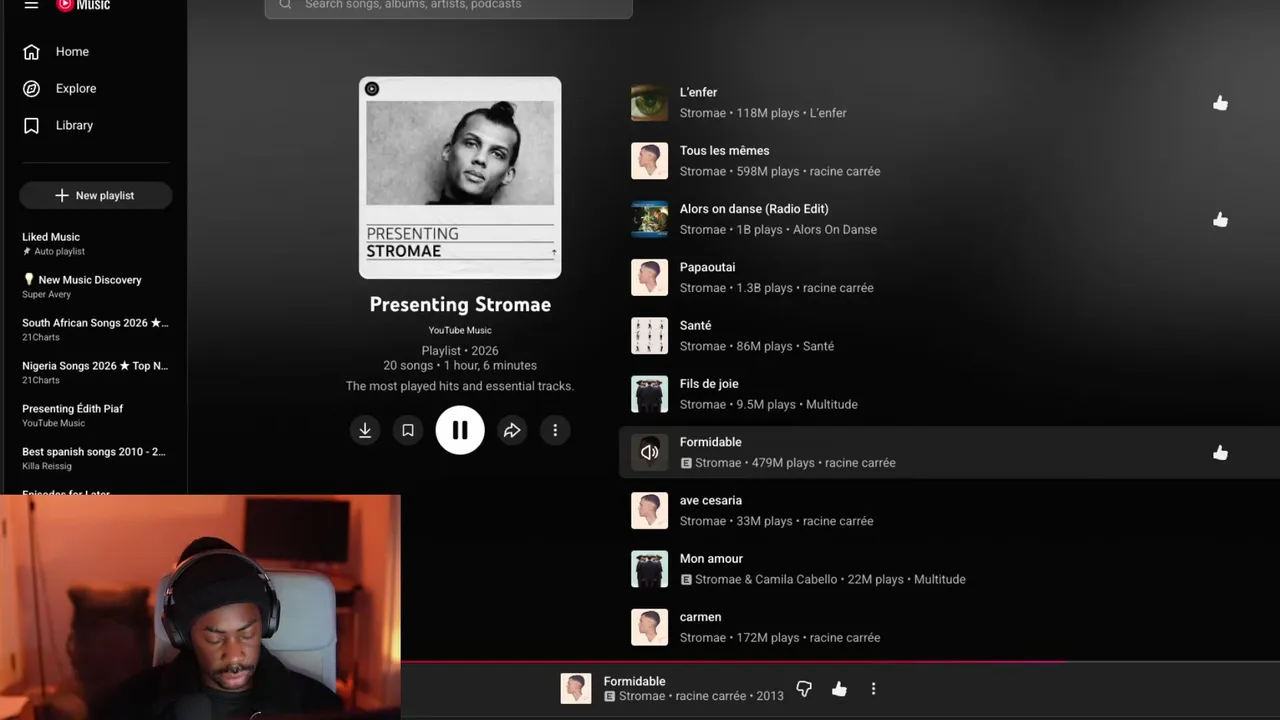Click the search magnifier icon

(285, 5)
